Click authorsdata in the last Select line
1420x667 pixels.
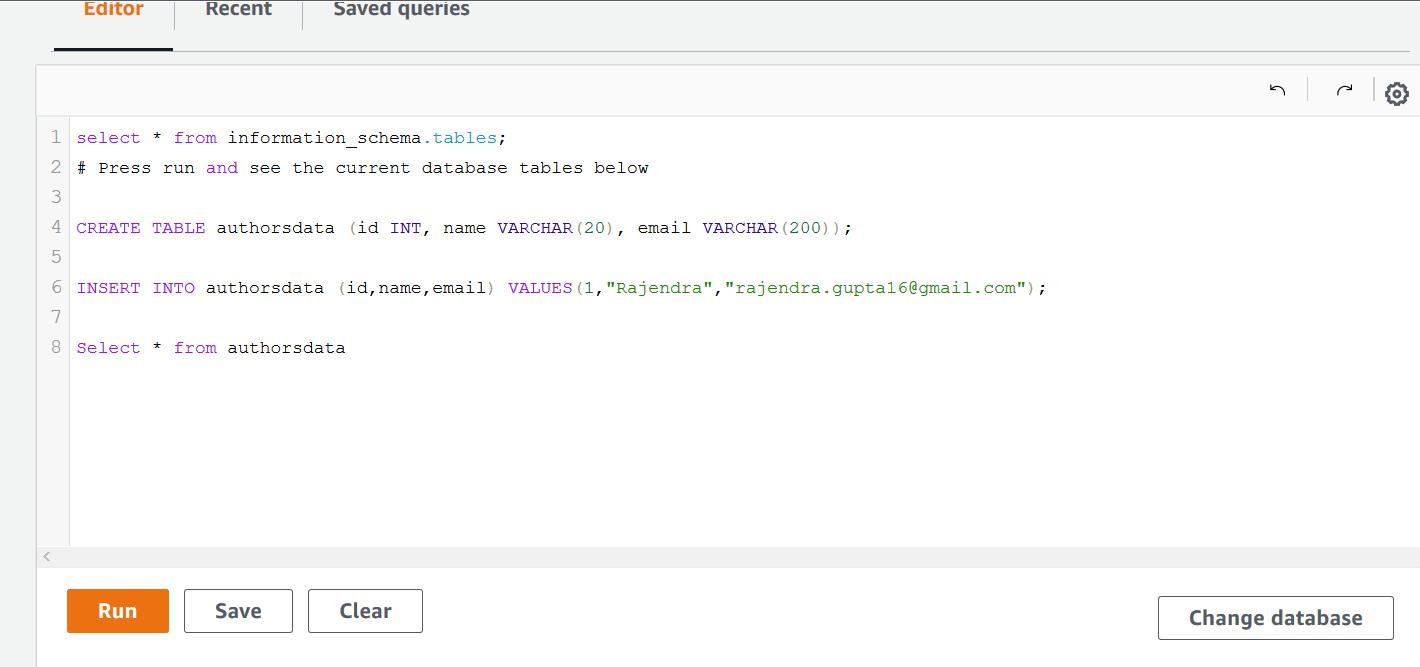coord(286,348)
